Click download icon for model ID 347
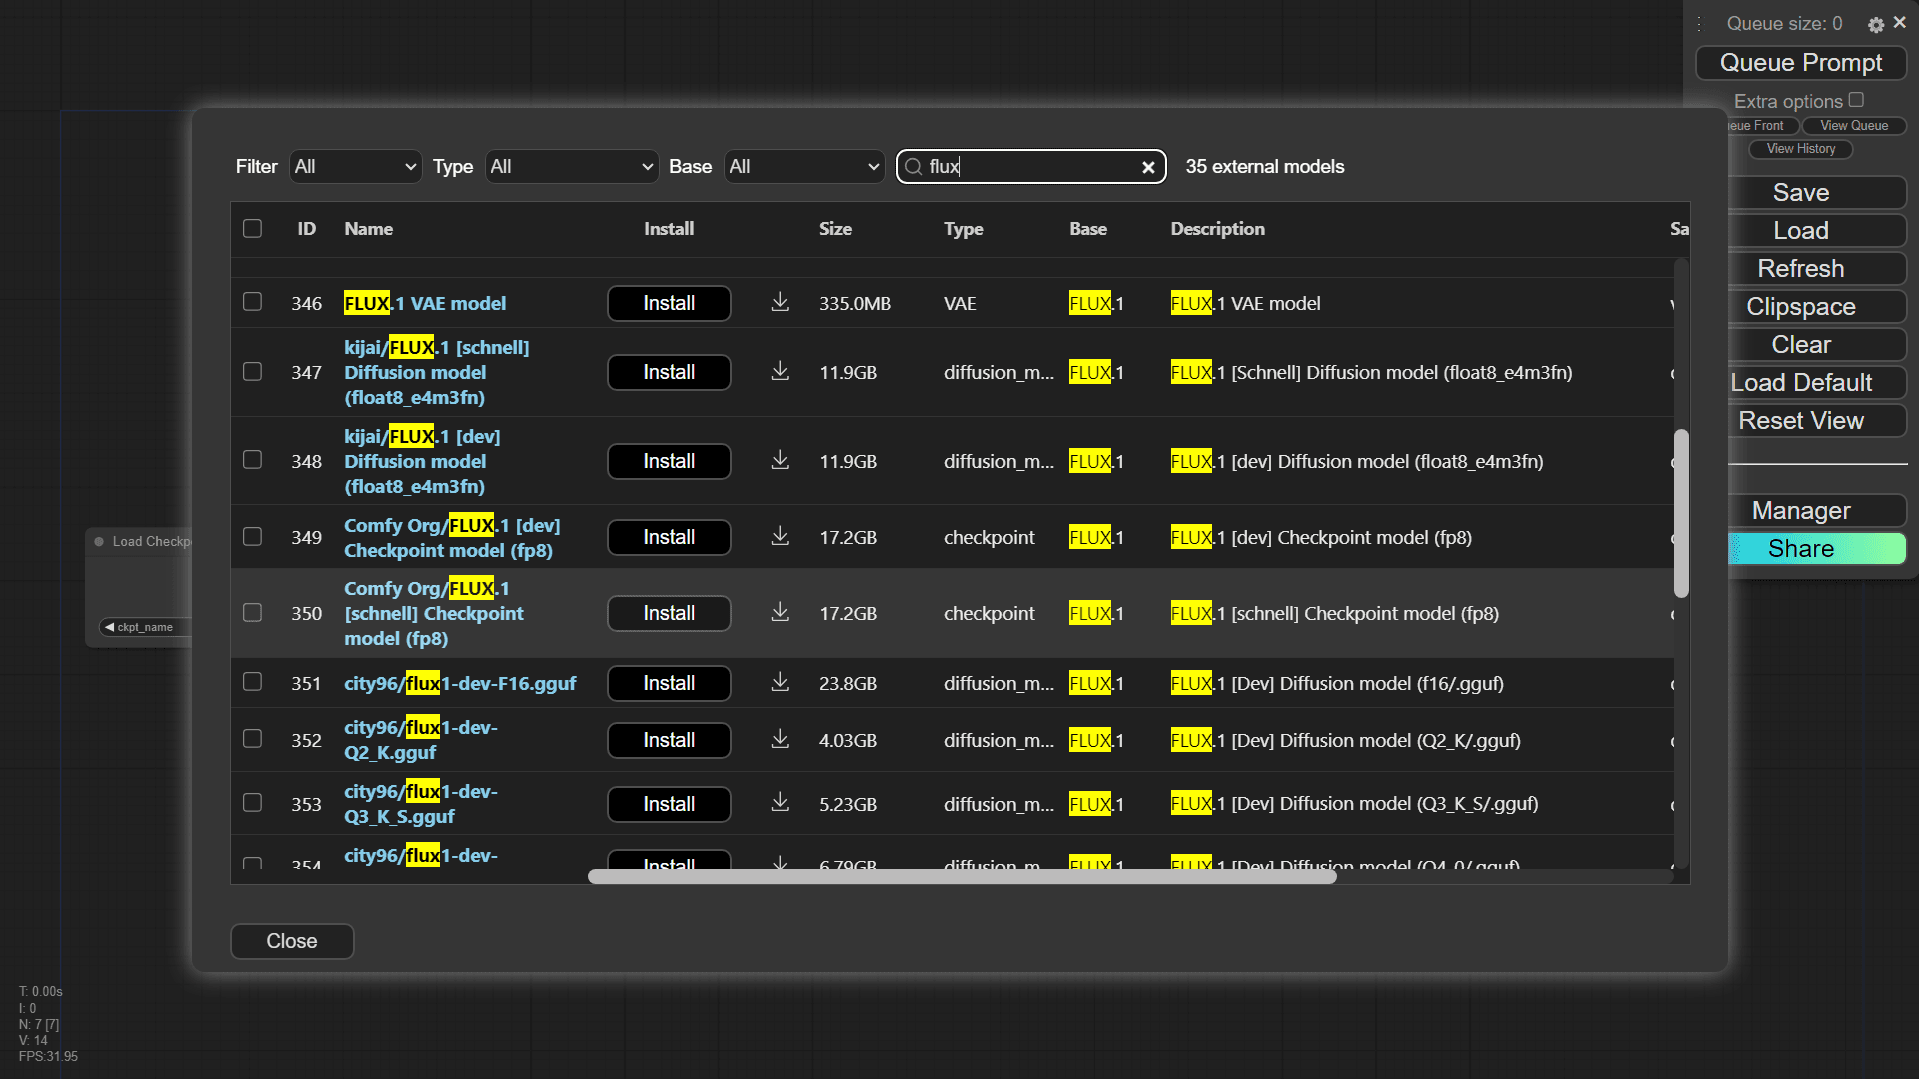The height and width of the screenshot is (1079, 1919). [x=780, y=372]
